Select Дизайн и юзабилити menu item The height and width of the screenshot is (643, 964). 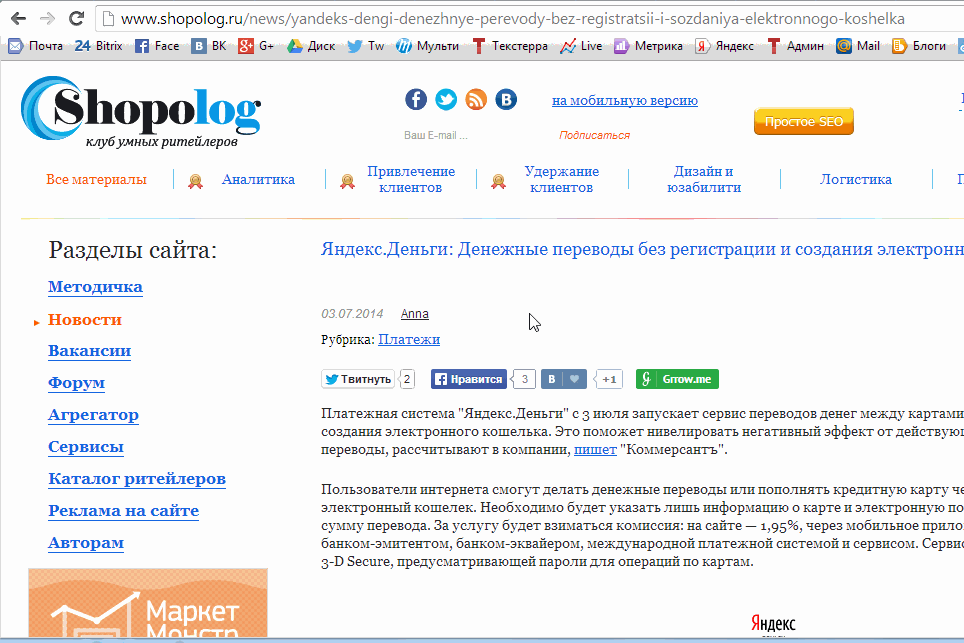click(x=704, y=179)
